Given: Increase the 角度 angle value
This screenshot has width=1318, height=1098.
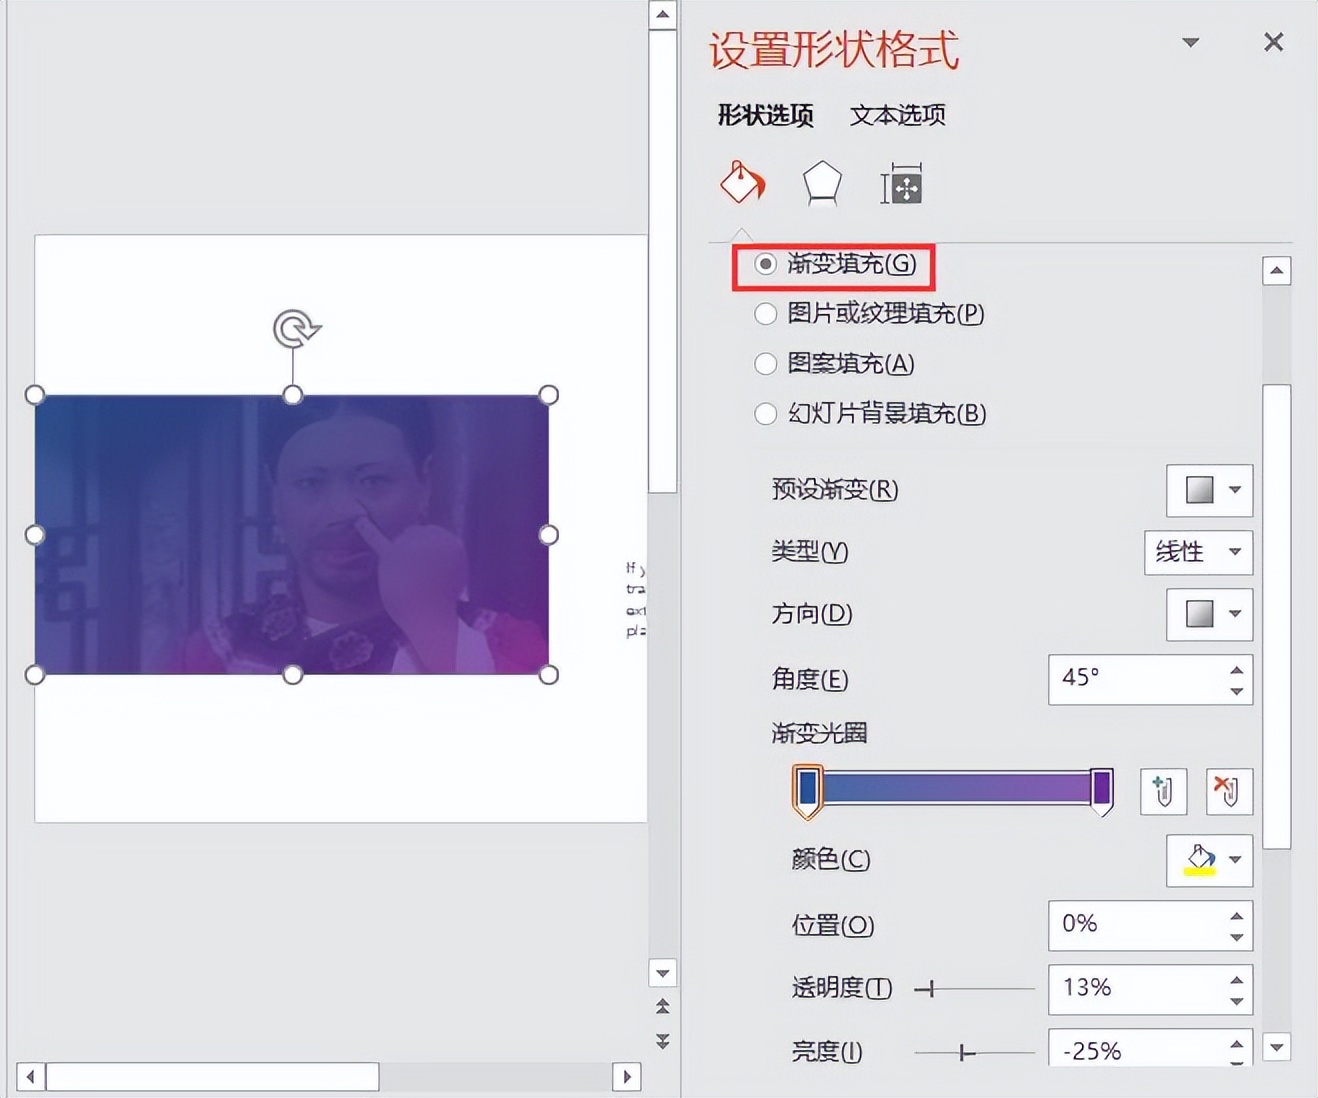Looking at the screenshot, I should pyautogui.click(x=1237, y=669).
